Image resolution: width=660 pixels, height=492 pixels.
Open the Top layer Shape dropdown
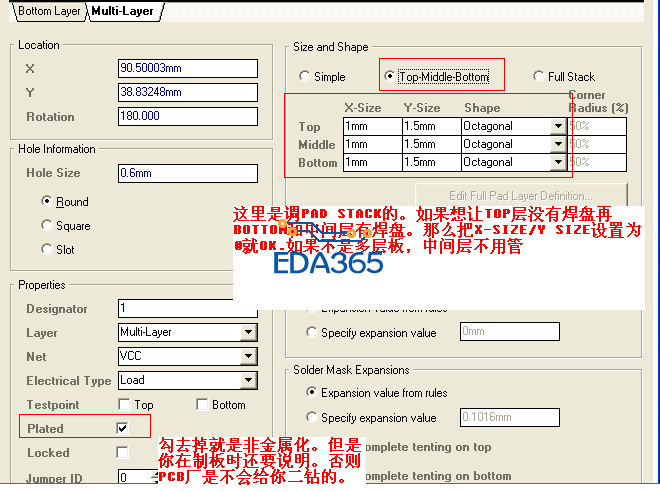(558, 126)
